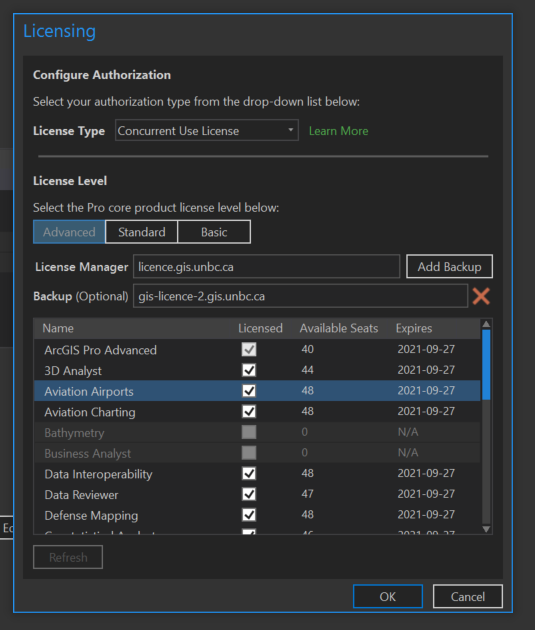Click the 44 seats value for 3D Analyst

pos(308,370)
